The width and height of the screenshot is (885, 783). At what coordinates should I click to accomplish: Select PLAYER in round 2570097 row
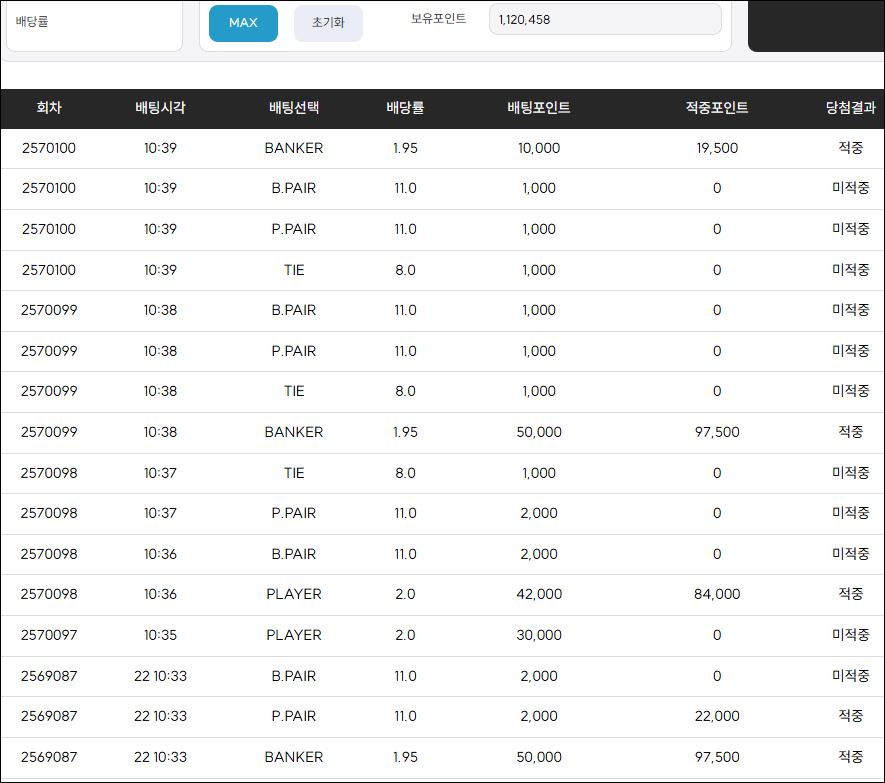294,635
